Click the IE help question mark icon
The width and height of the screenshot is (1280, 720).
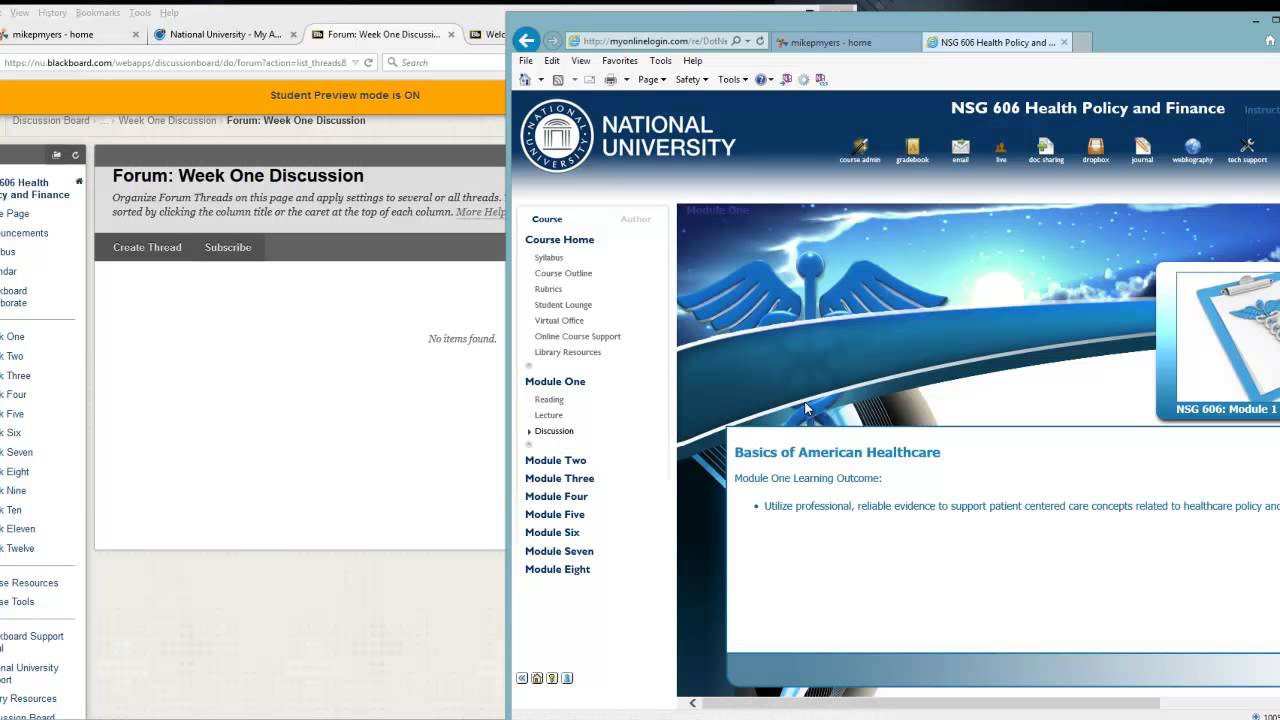click(761, 79)
